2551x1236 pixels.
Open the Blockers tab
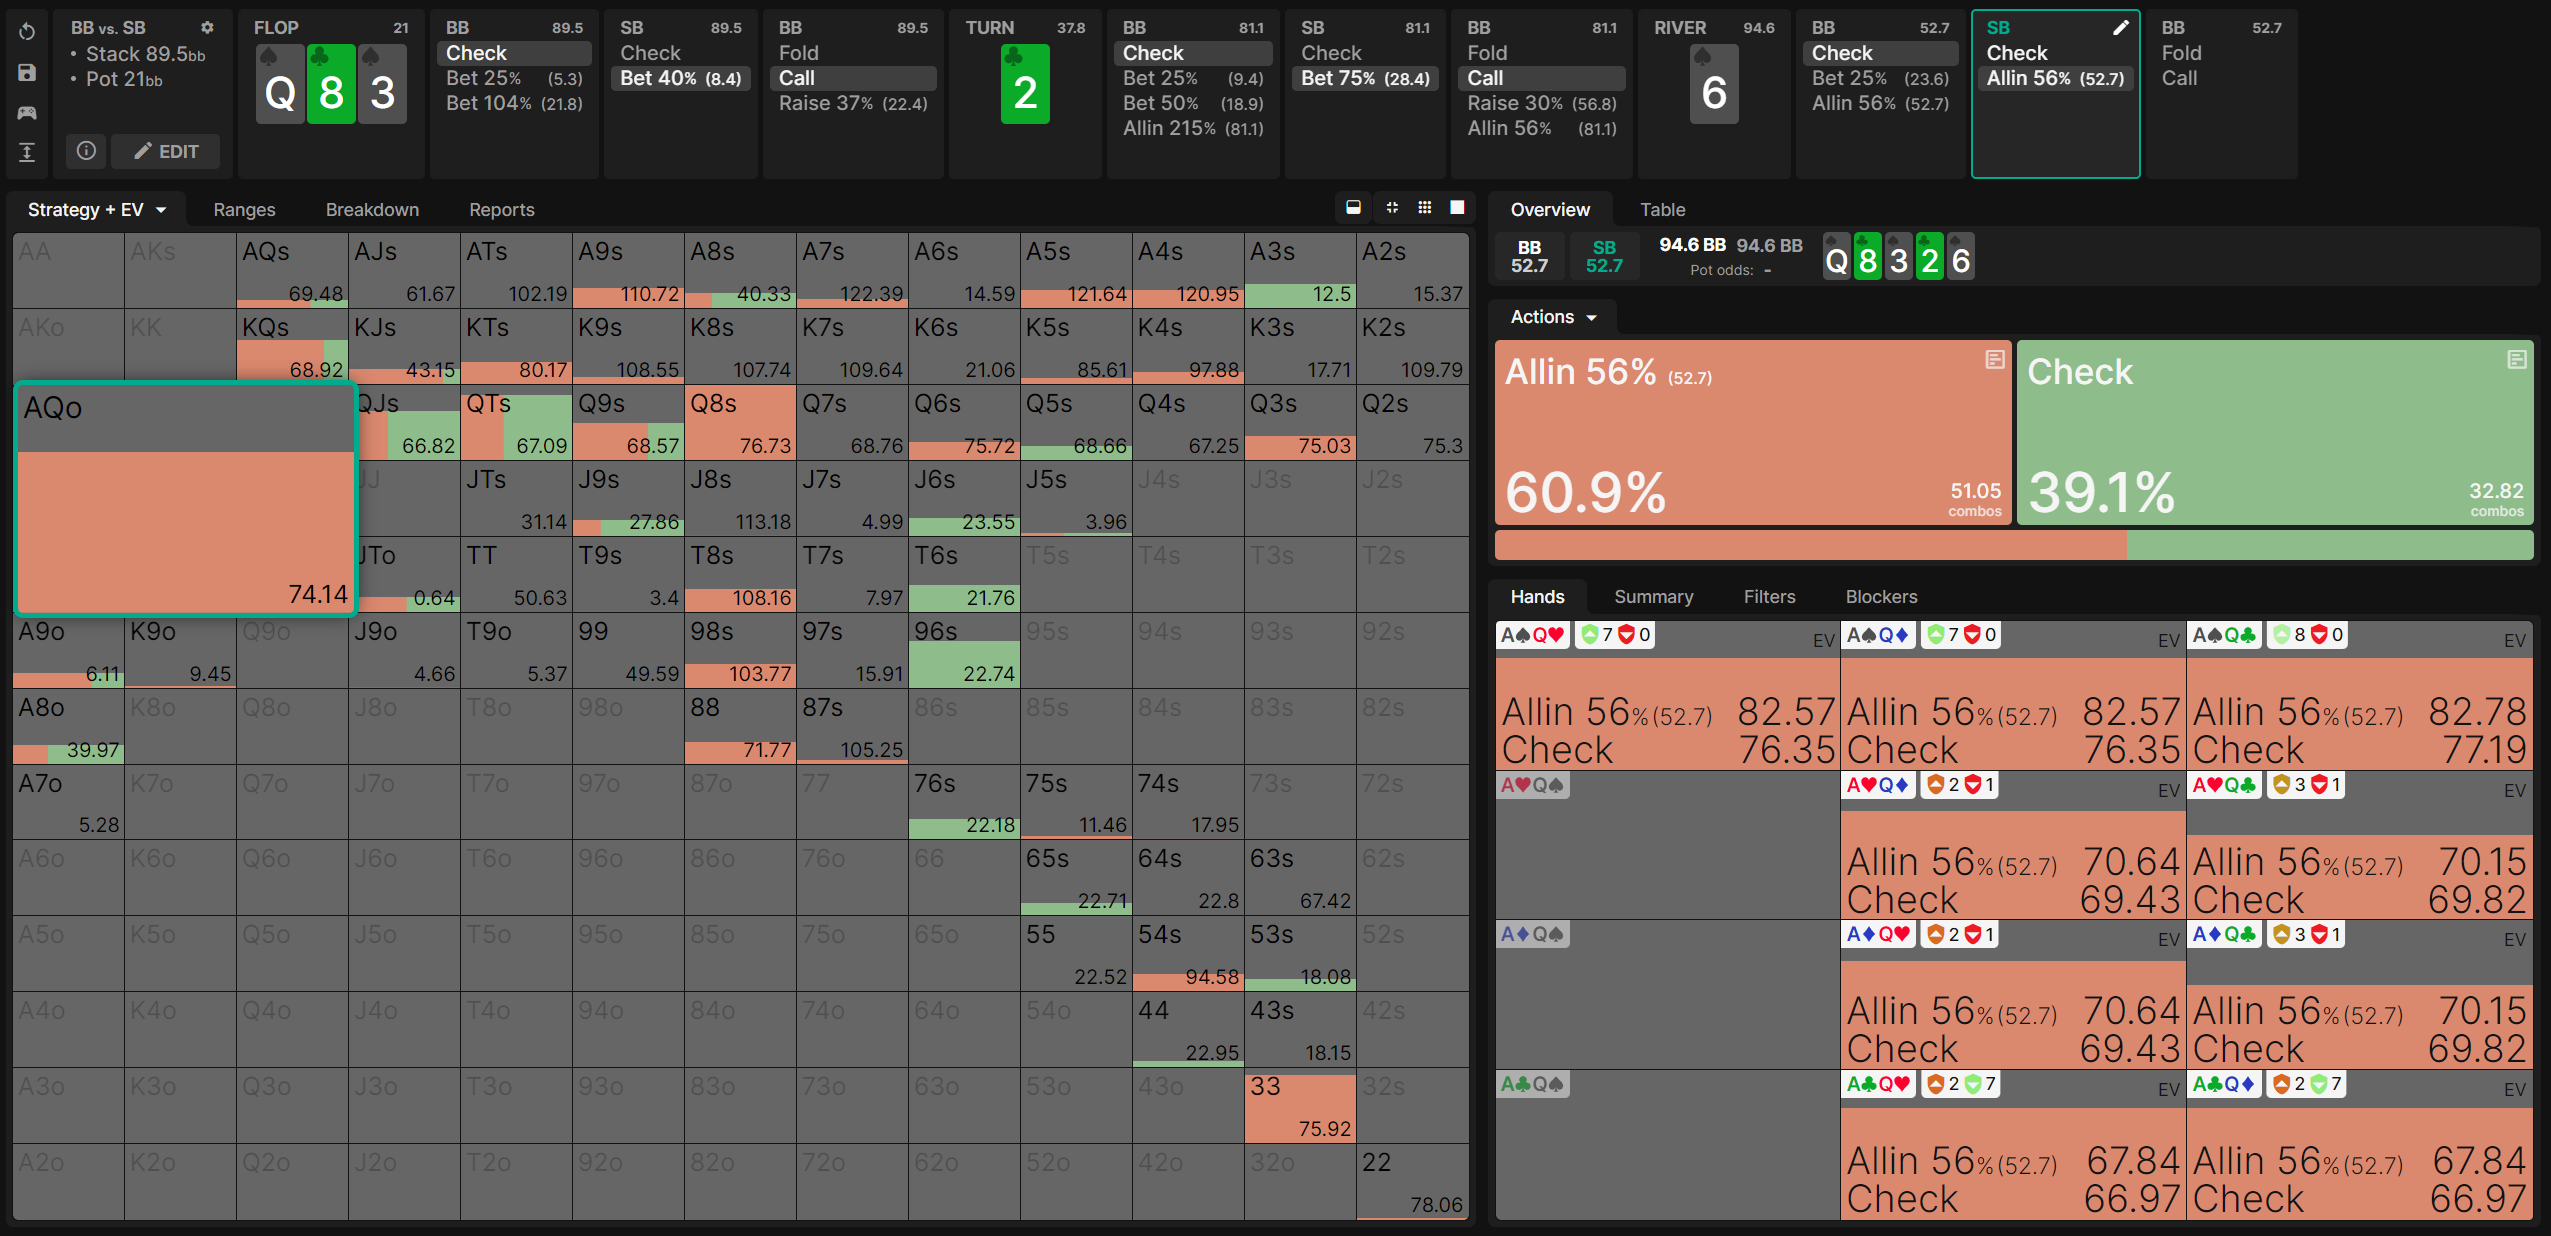pos(1880,597)
